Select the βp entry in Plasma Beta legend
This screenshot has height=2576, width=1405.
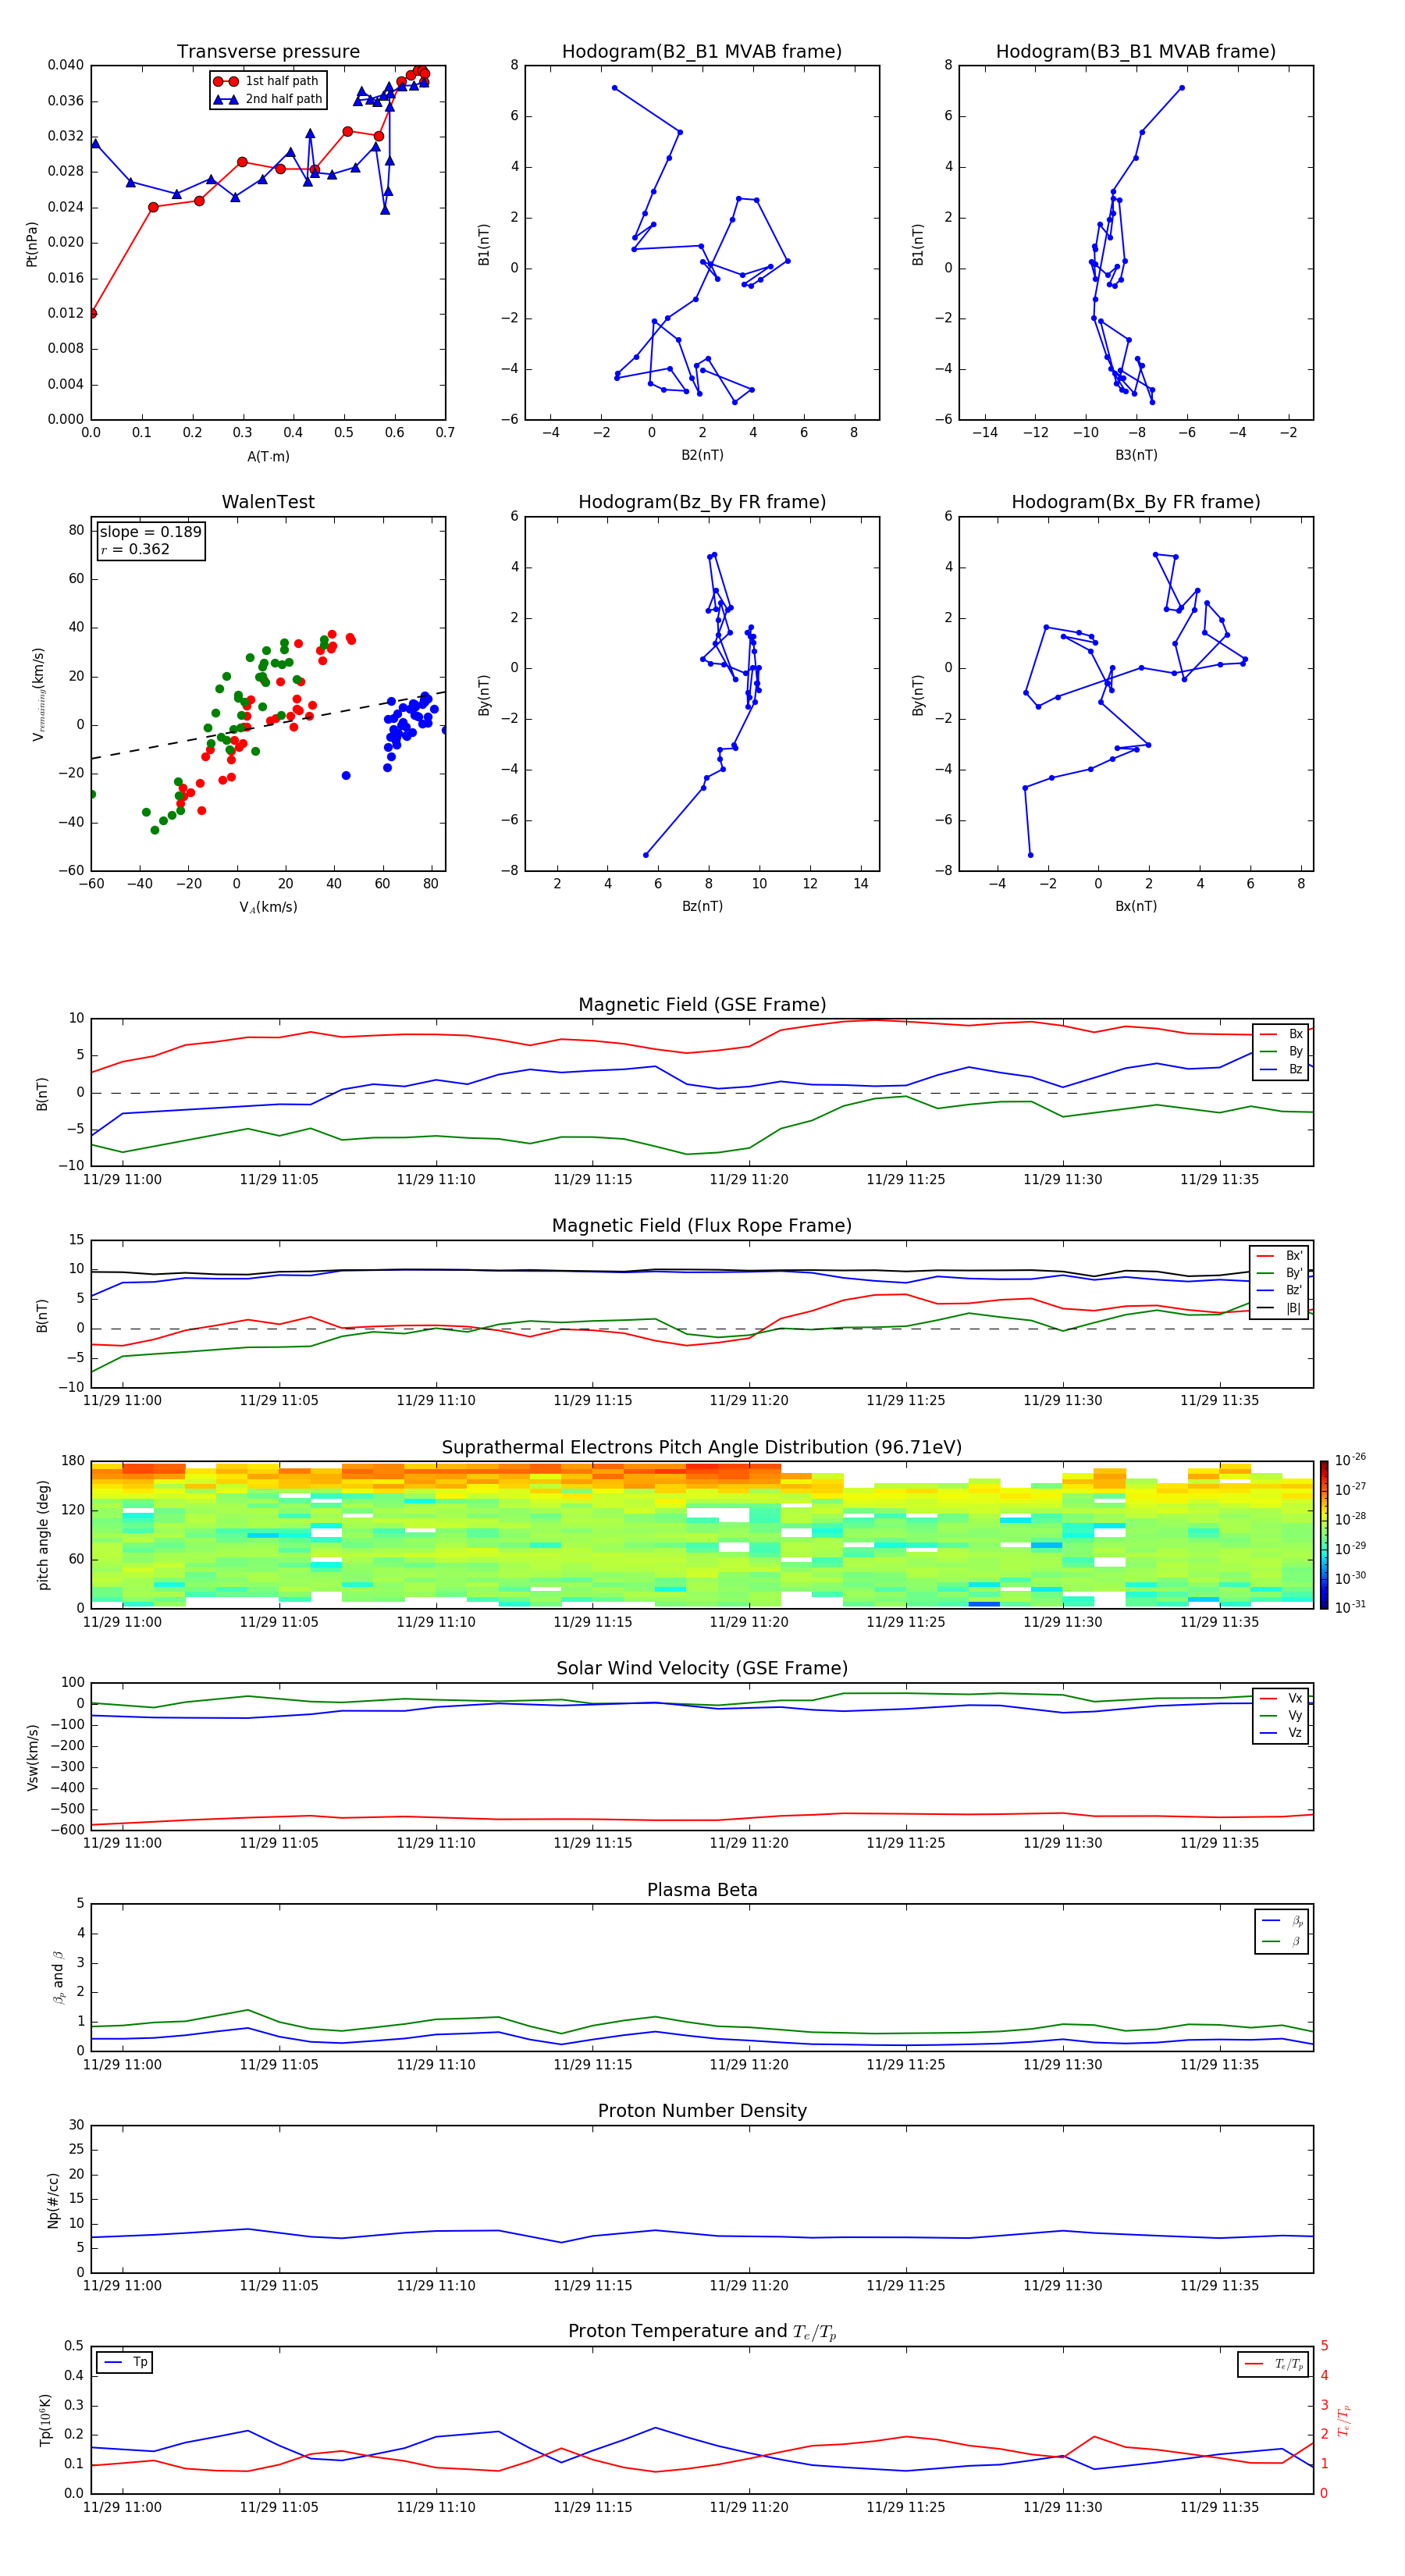(1283, 1920)
